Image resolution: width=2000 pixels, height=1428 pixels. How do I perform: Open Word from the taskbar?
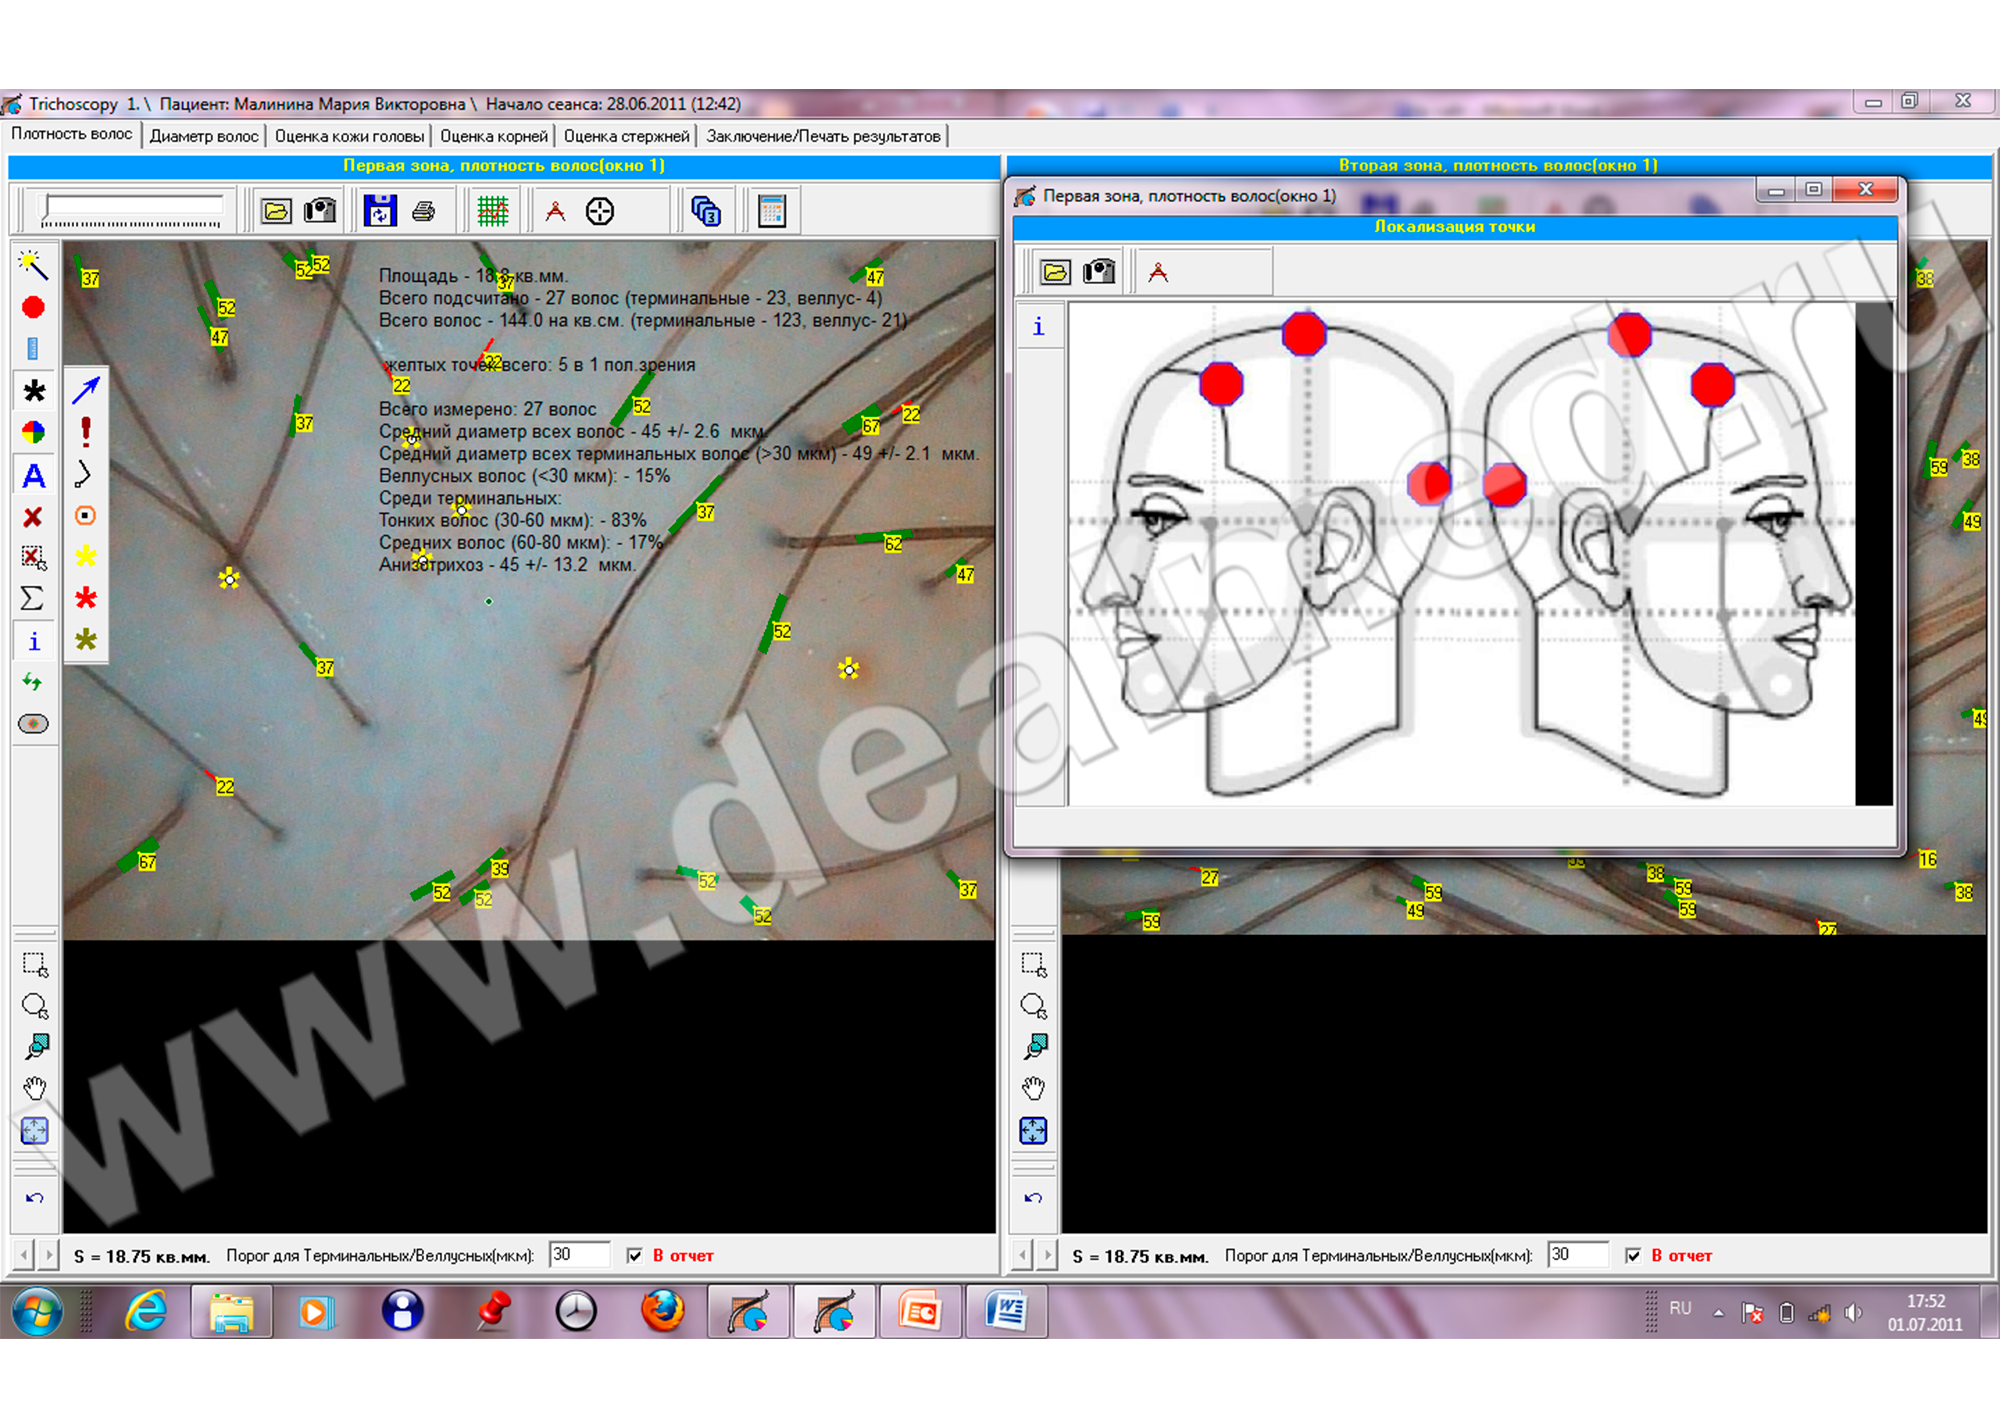[x=1006, y=1311]
